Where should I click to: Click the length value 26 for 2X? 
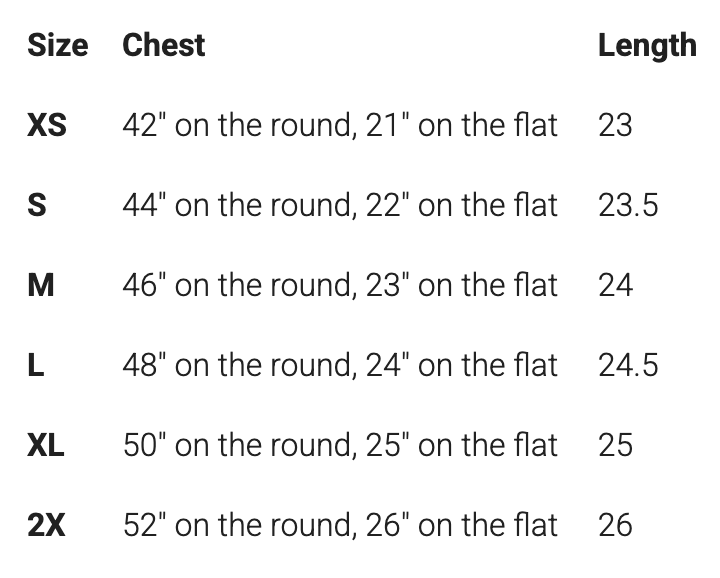tap(616, 525)
